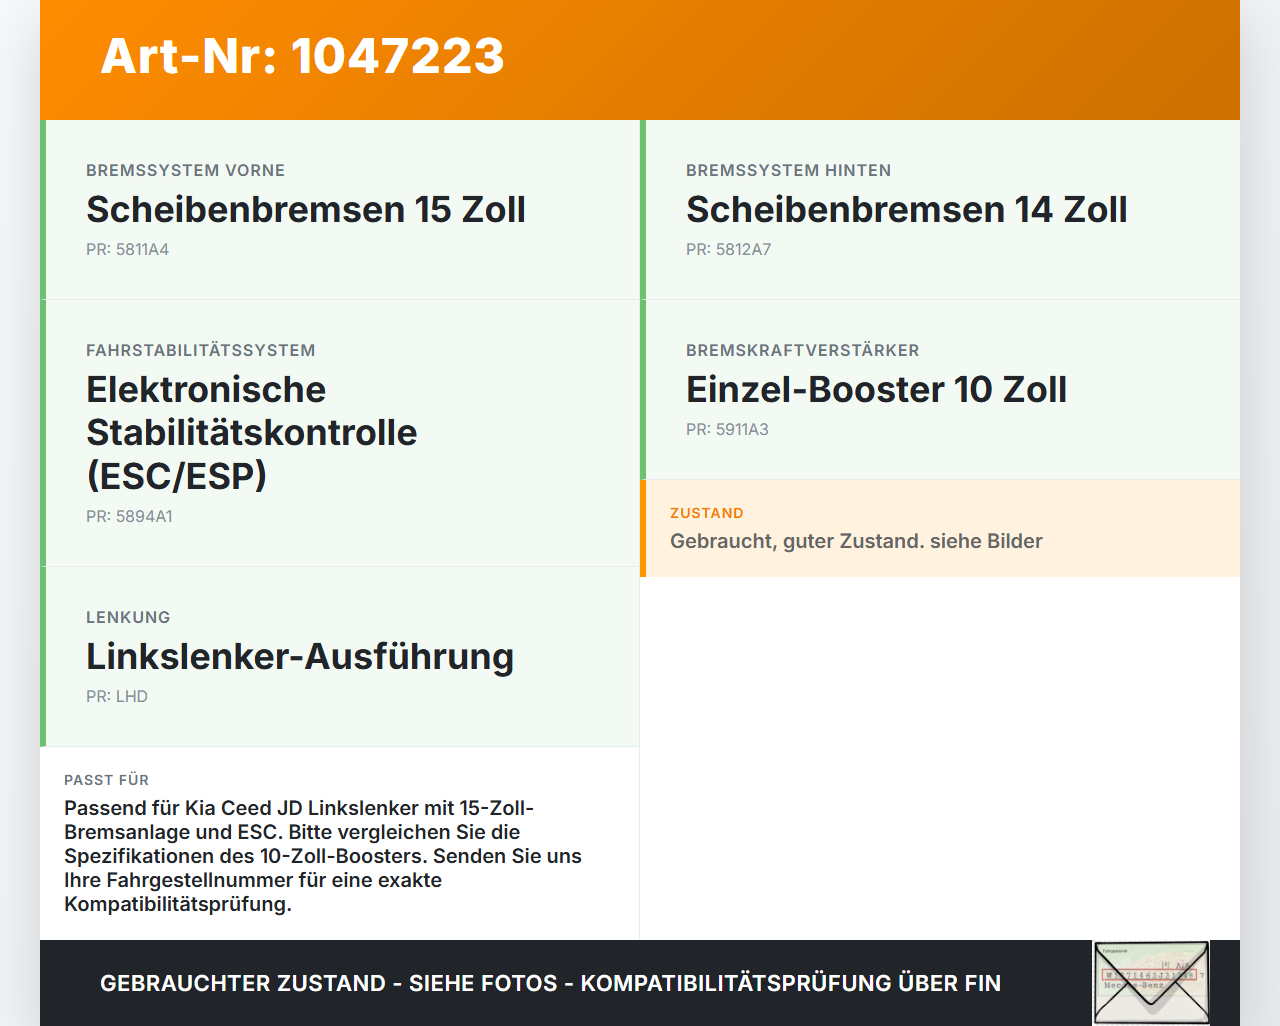Image resolution: width=1280 pixels, height=1026 pixels.
Task: Click the Bremssystem Vorne label
Action: pyautogui.click(x=185, y=170)
